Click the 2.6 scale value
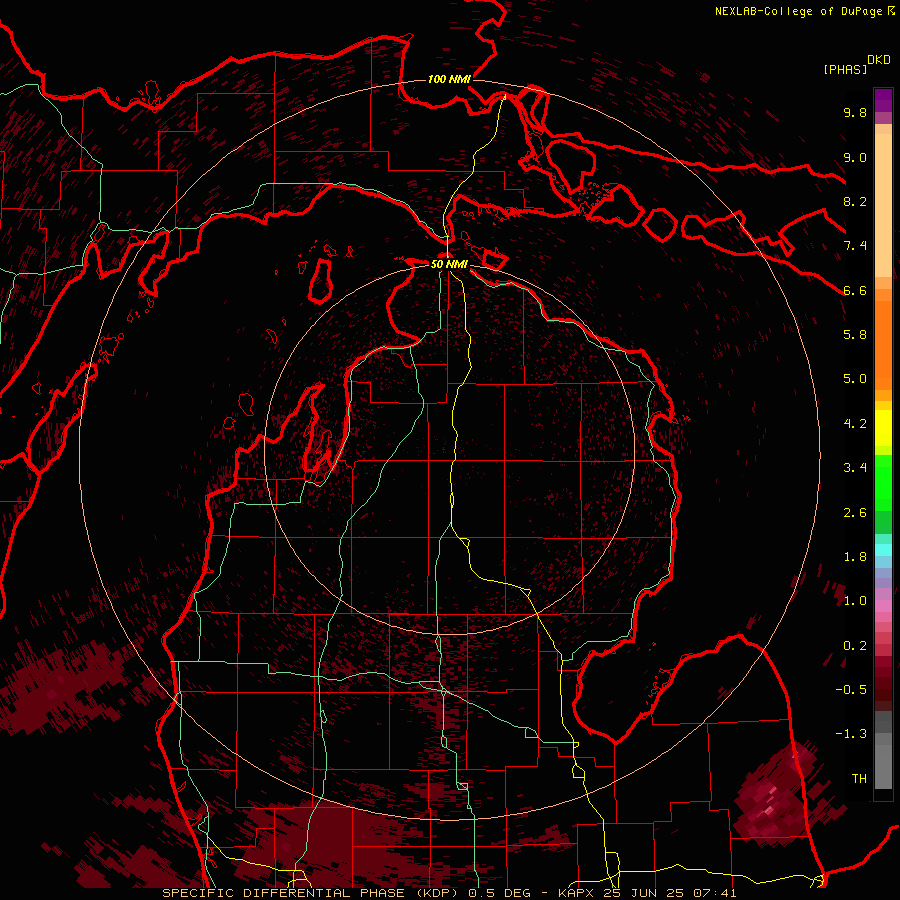900x900 pixels. [x=855, y=513]
